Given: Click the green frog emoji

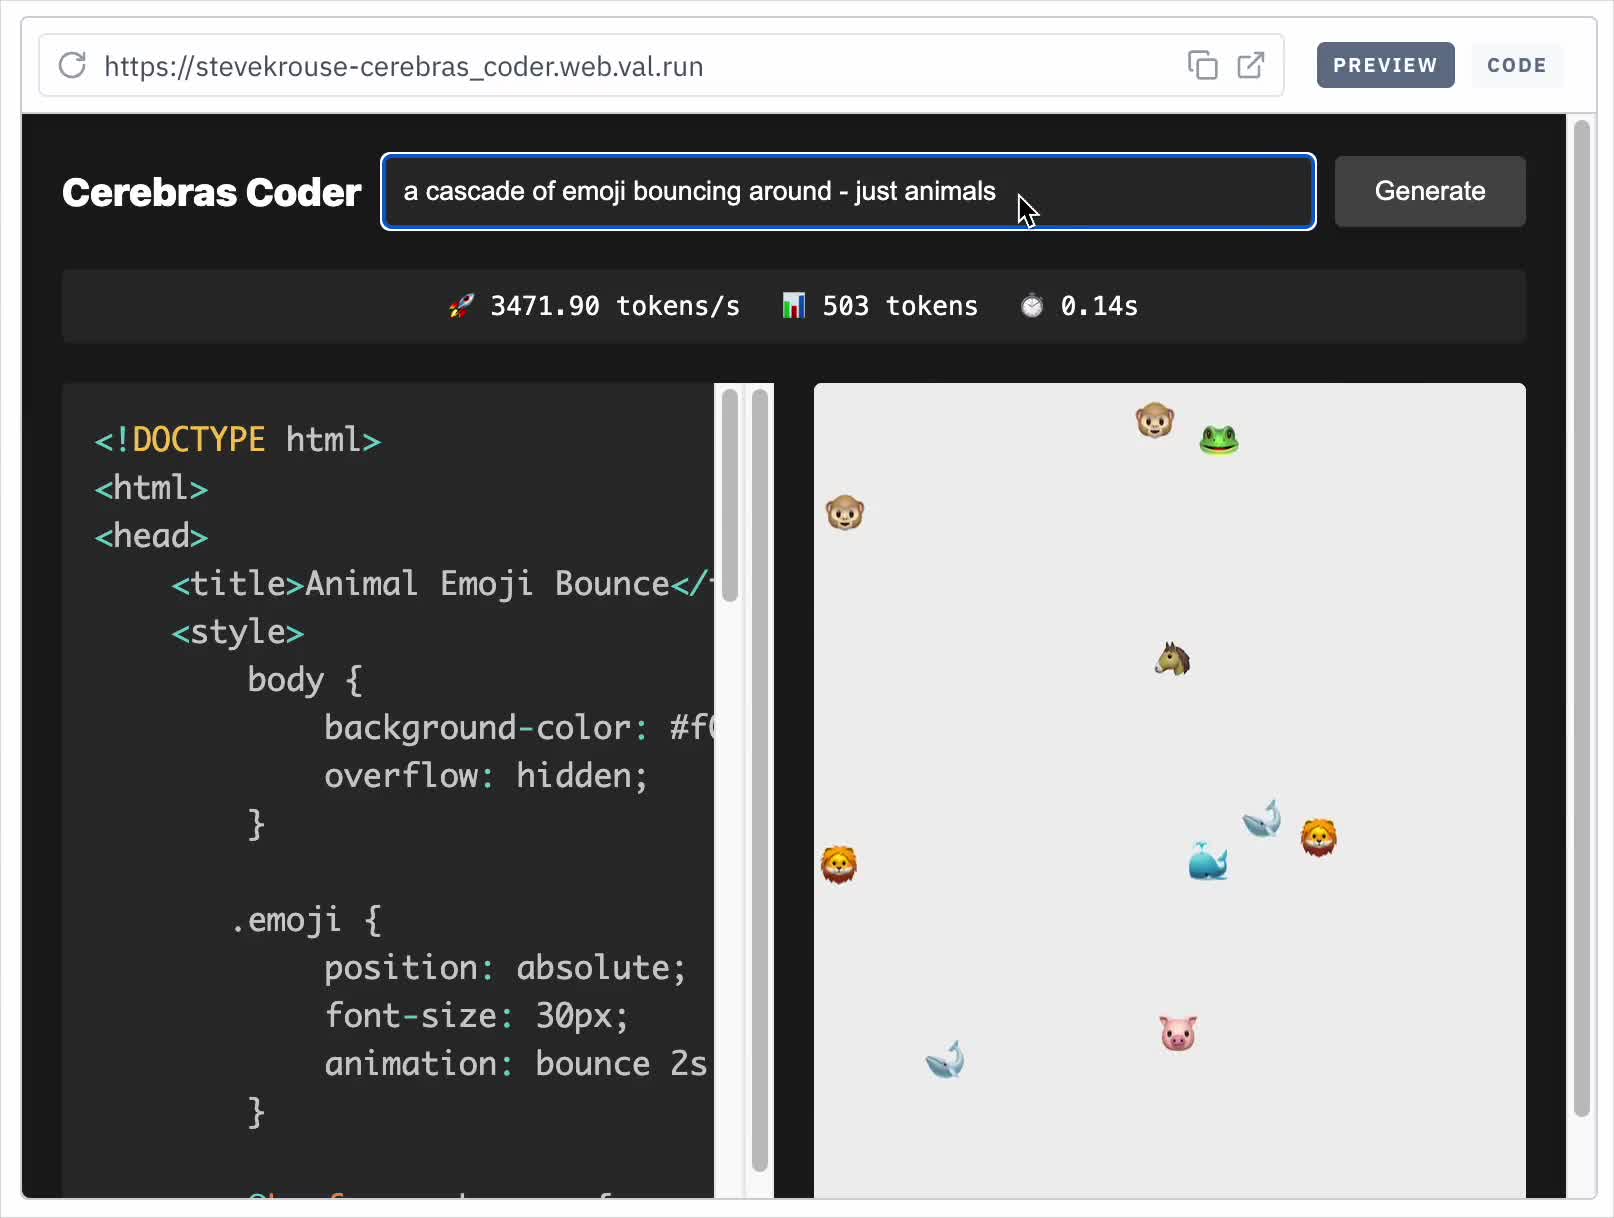Looking at the screenshot, I should 1218,439.
